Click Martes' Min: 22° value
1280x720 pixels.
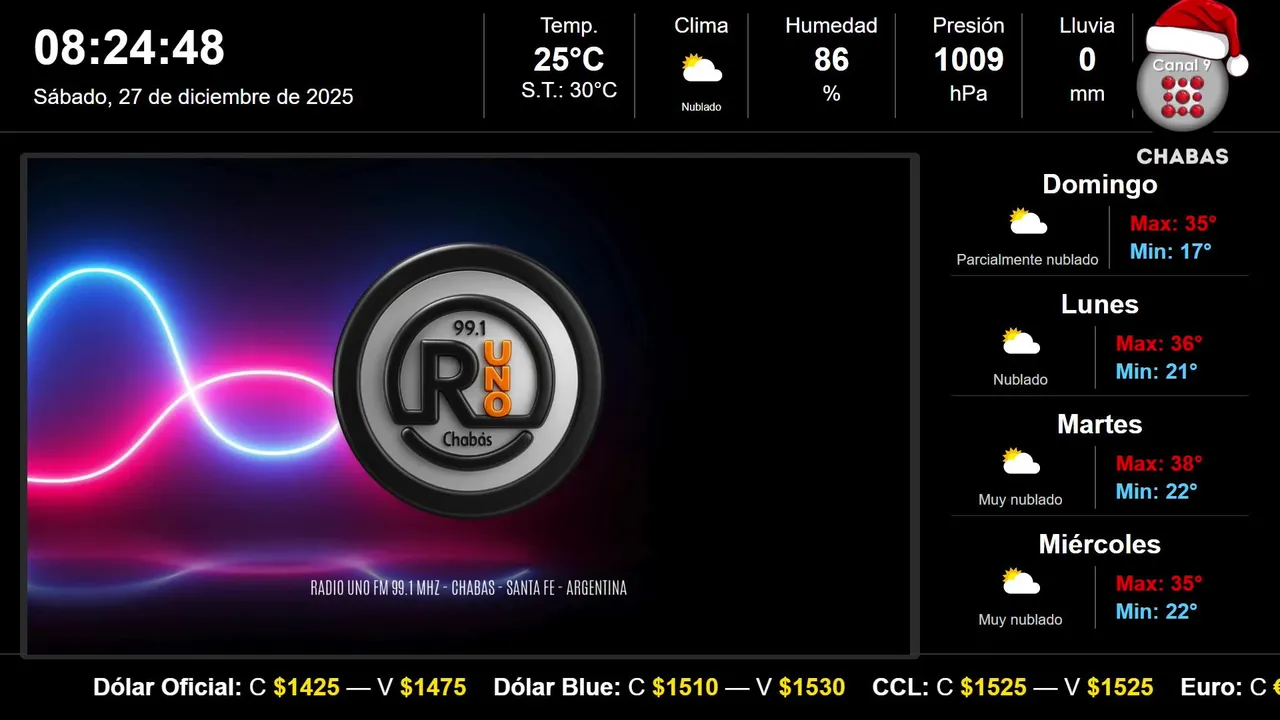pyautogui.click(x=1156, y=491)
